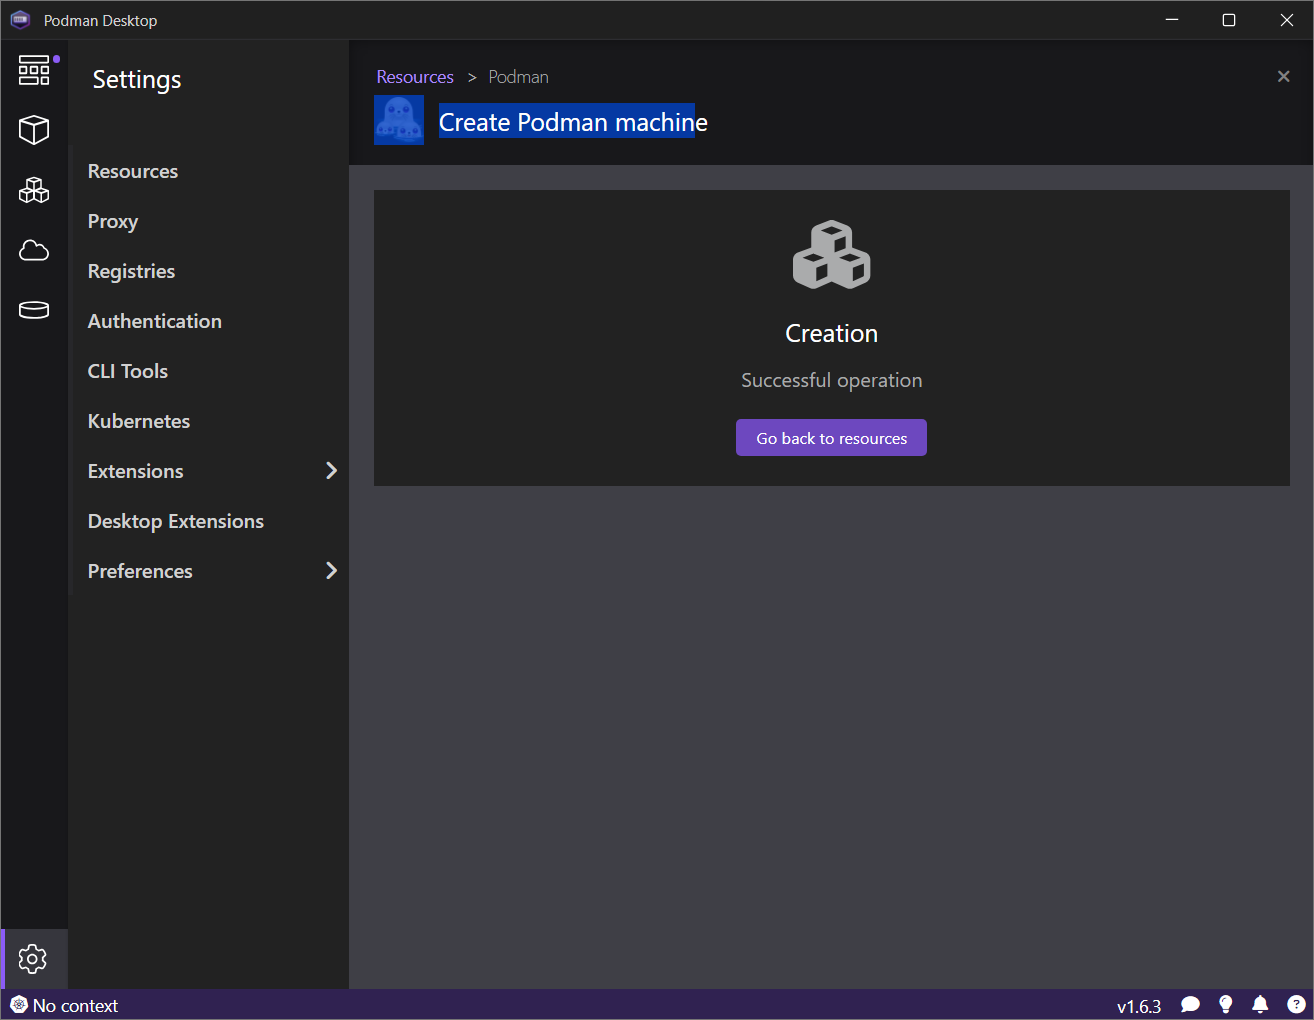Open the Pods stacked cubes icon
Image resolution: width=1314 pixels, height=1020 pixels.
click(x=34, y=190)
